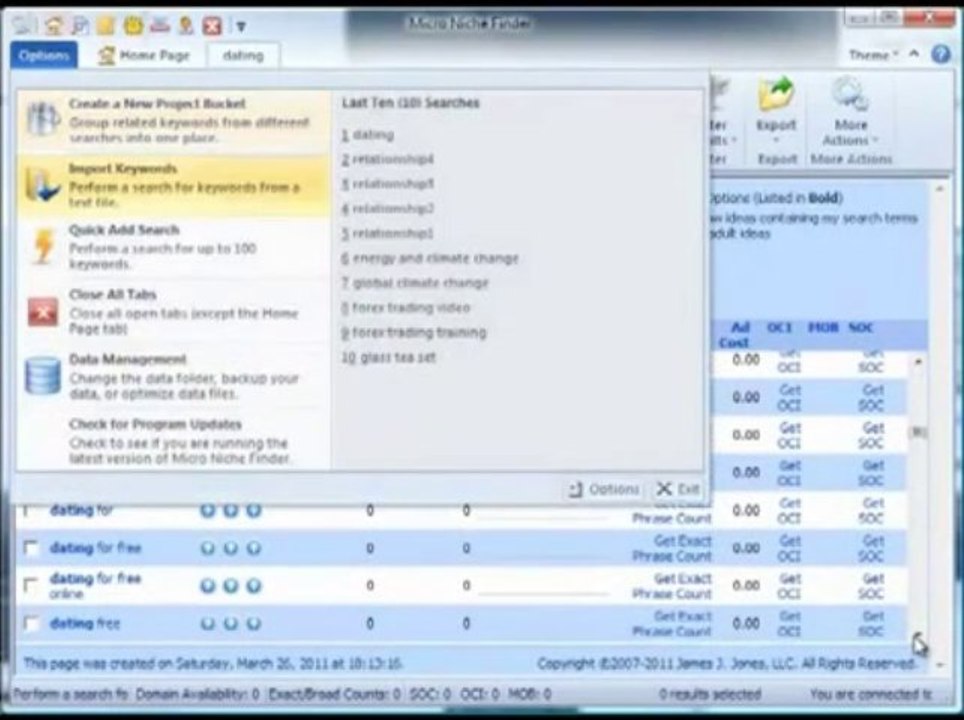Screen dimensions: 964x720
Task: Click the red X Close All Tabs icon
Action: 43,312
